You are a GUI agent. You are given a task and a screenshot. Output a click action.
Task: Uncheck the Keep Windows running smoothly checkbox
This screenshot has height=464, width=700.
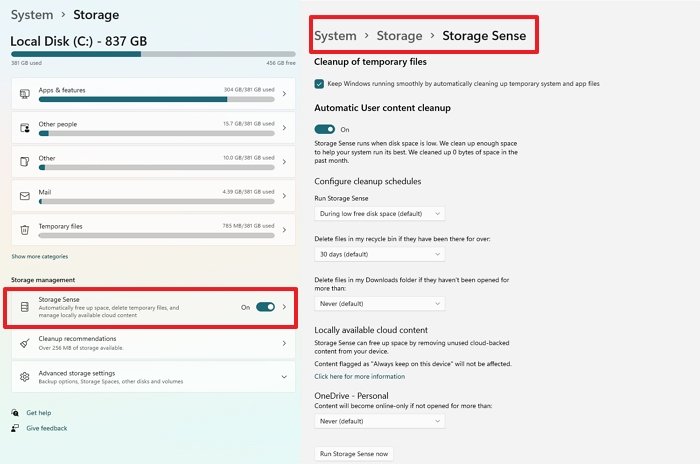pos(319,84)
